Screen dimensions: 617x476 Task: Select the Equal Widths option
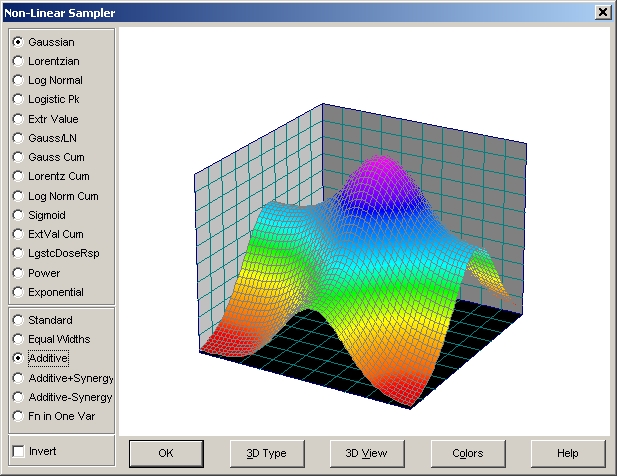coord(18,339)
